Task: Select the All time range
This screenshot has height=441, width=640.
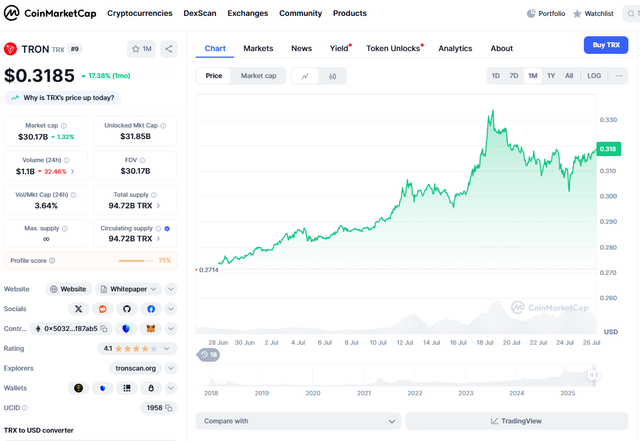Action: click(569, 76)
